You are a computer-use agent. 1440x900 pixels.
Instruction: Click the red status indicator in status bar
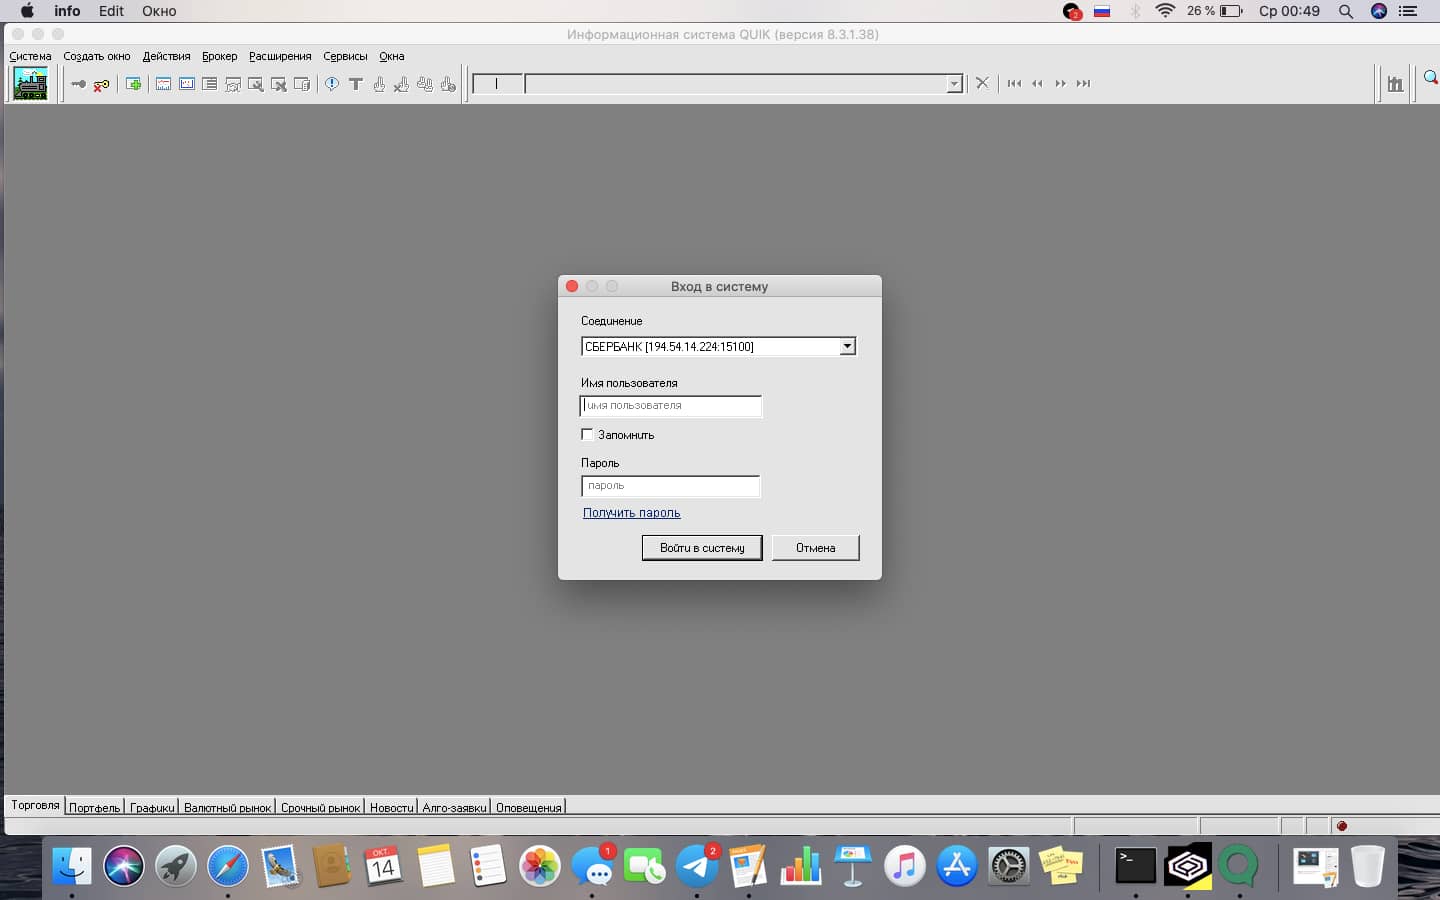(x=1342, y=826)
